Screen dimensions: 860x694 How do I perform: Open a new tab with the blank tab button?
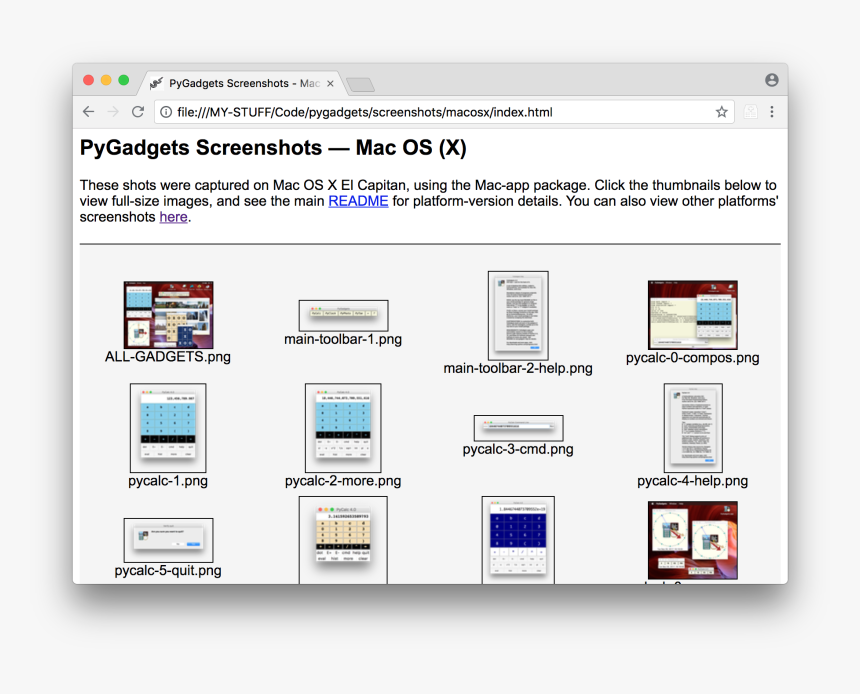pos(361,84)
